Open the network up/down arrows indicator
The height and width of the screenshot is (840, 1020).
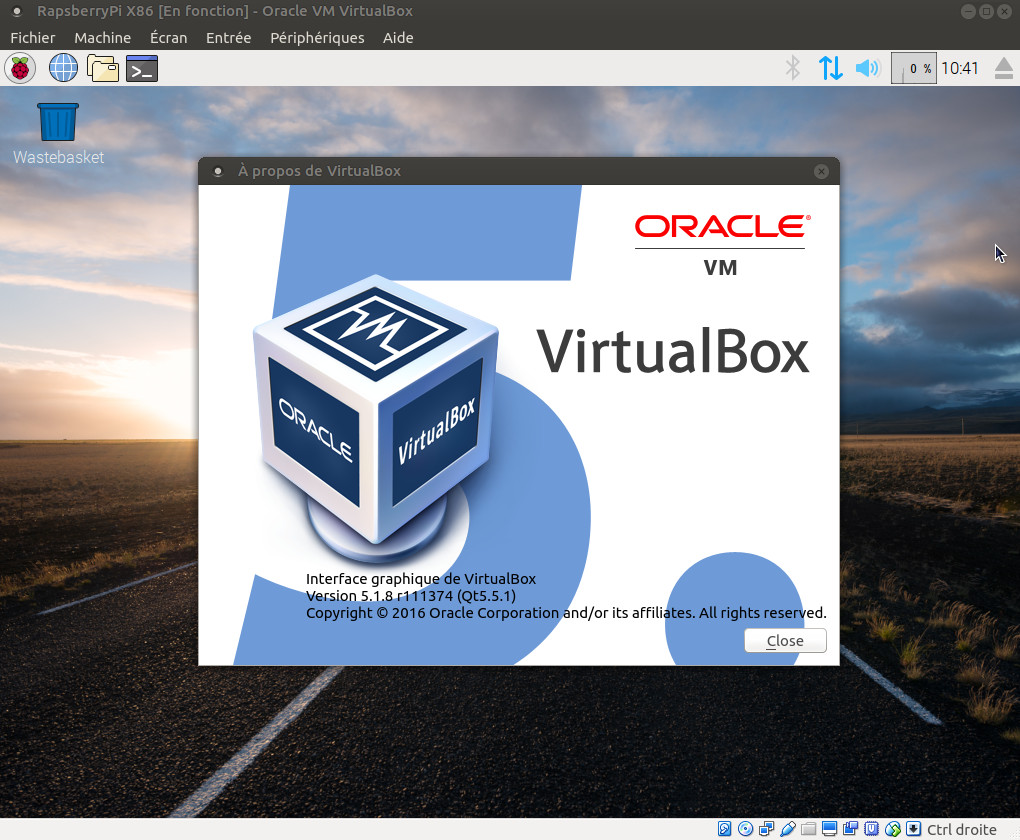tap(830, 68)
